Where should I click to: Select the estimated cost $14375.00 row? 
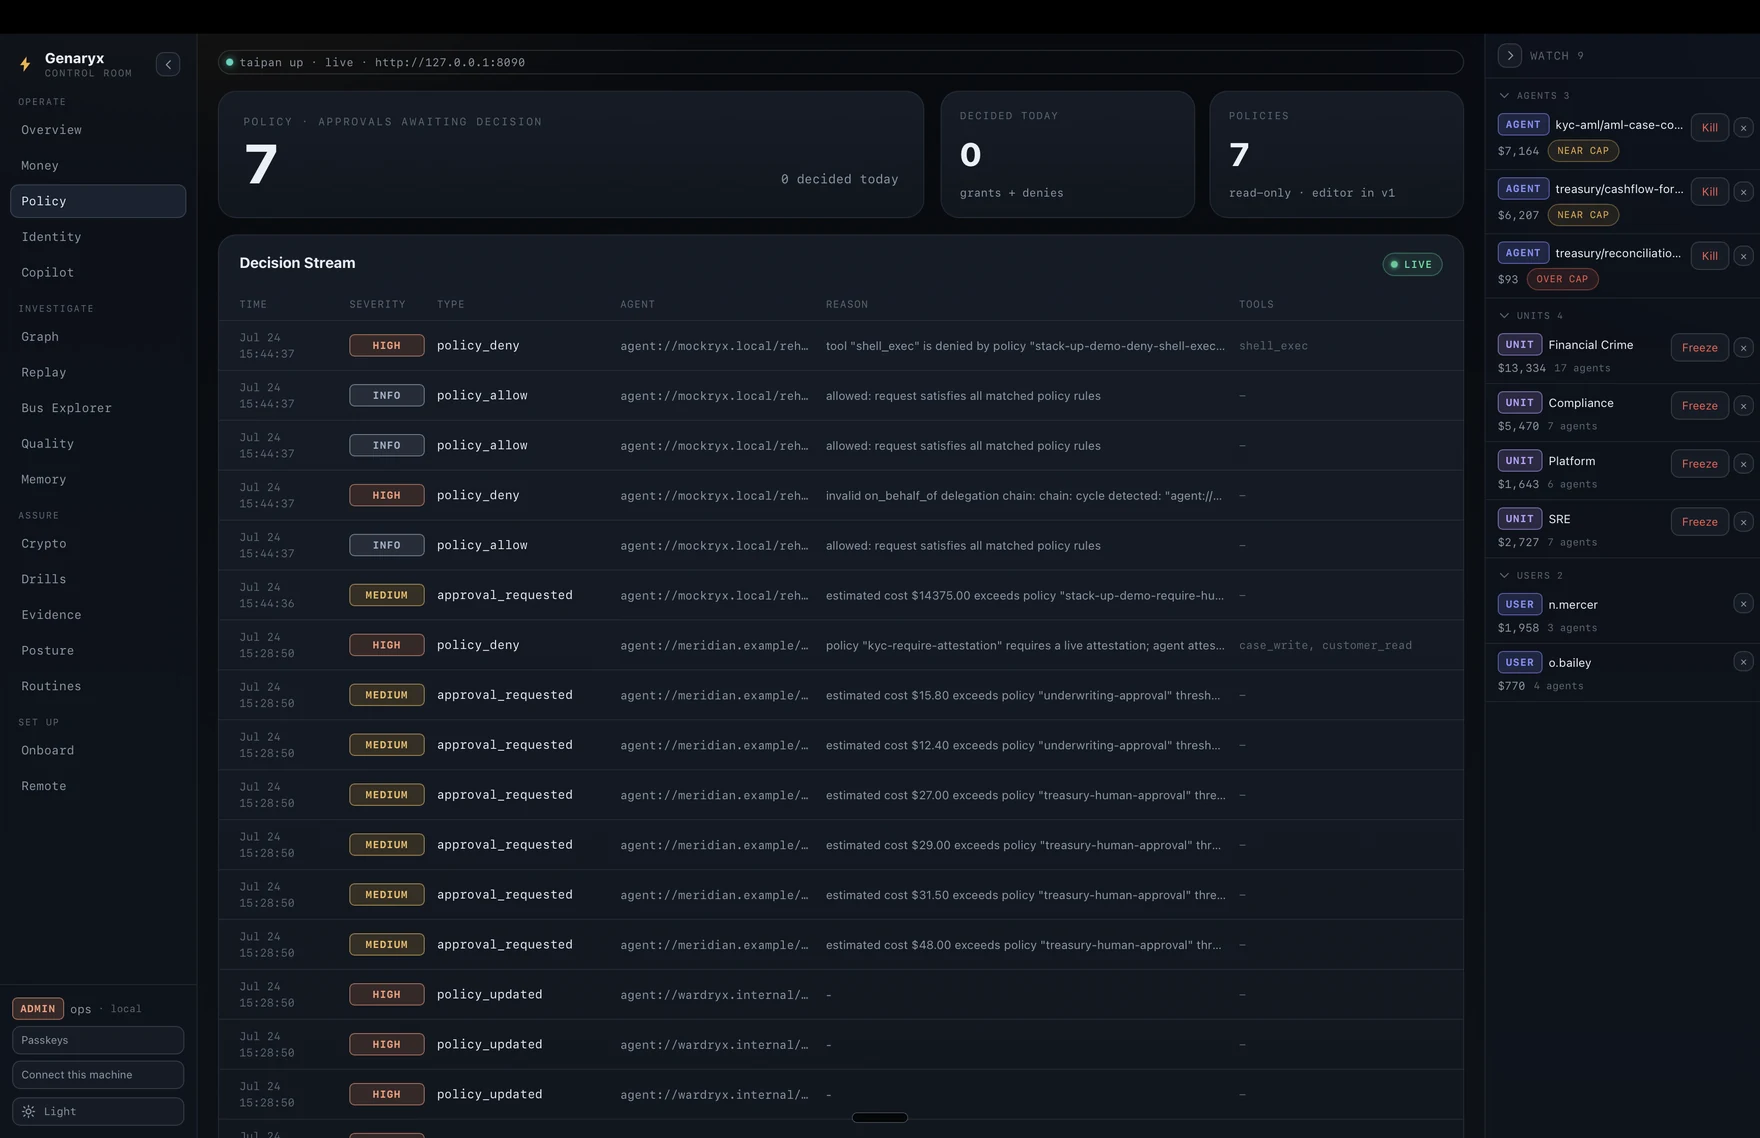click(x=841, y=595)
